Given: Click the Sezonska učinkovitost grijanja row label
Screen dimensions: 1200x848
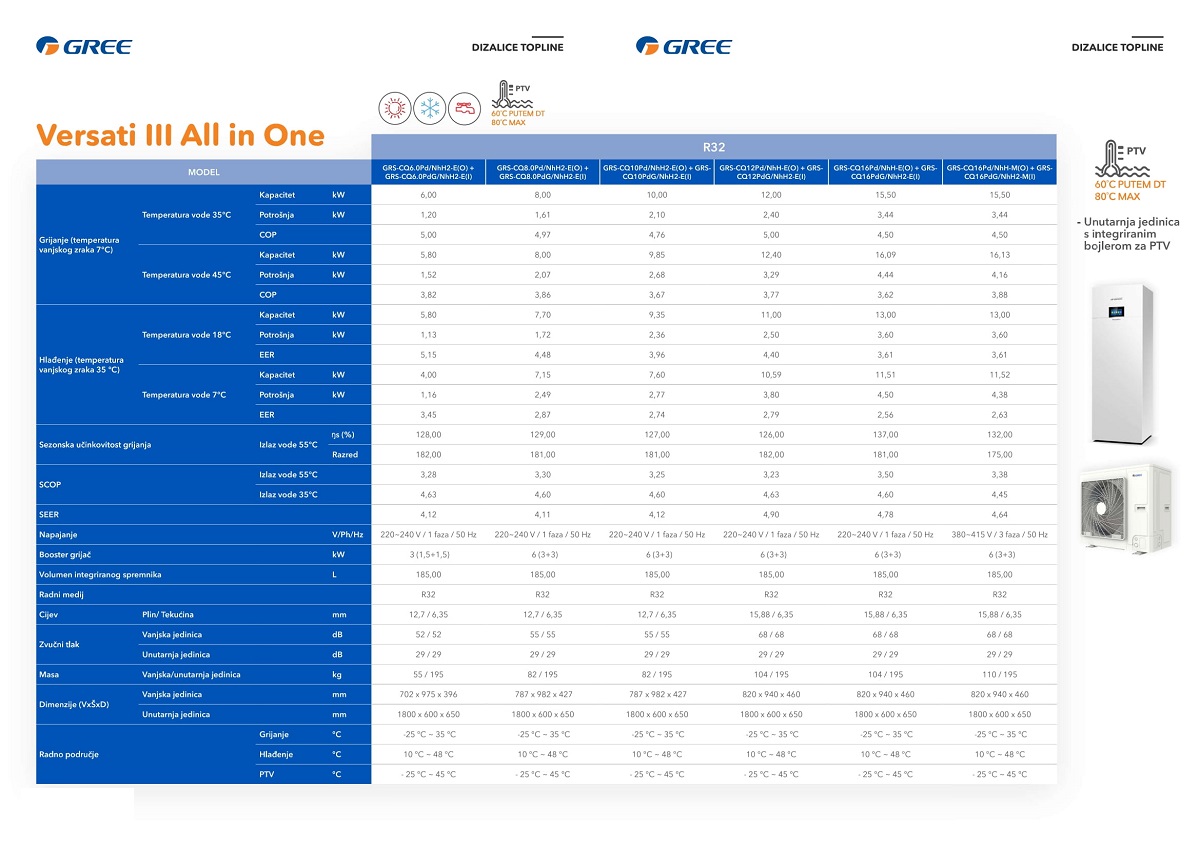Looking at the screenshot, I should click(x=95, y=445).
